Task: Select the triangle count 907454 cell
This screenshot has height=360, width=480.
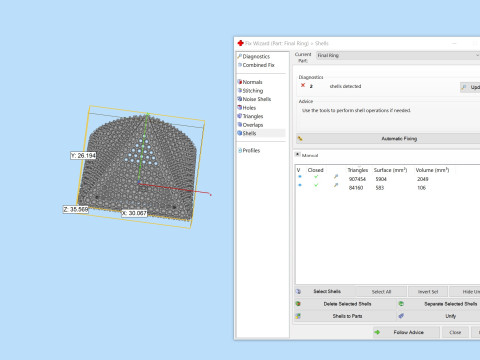Action: click(357, 179)
